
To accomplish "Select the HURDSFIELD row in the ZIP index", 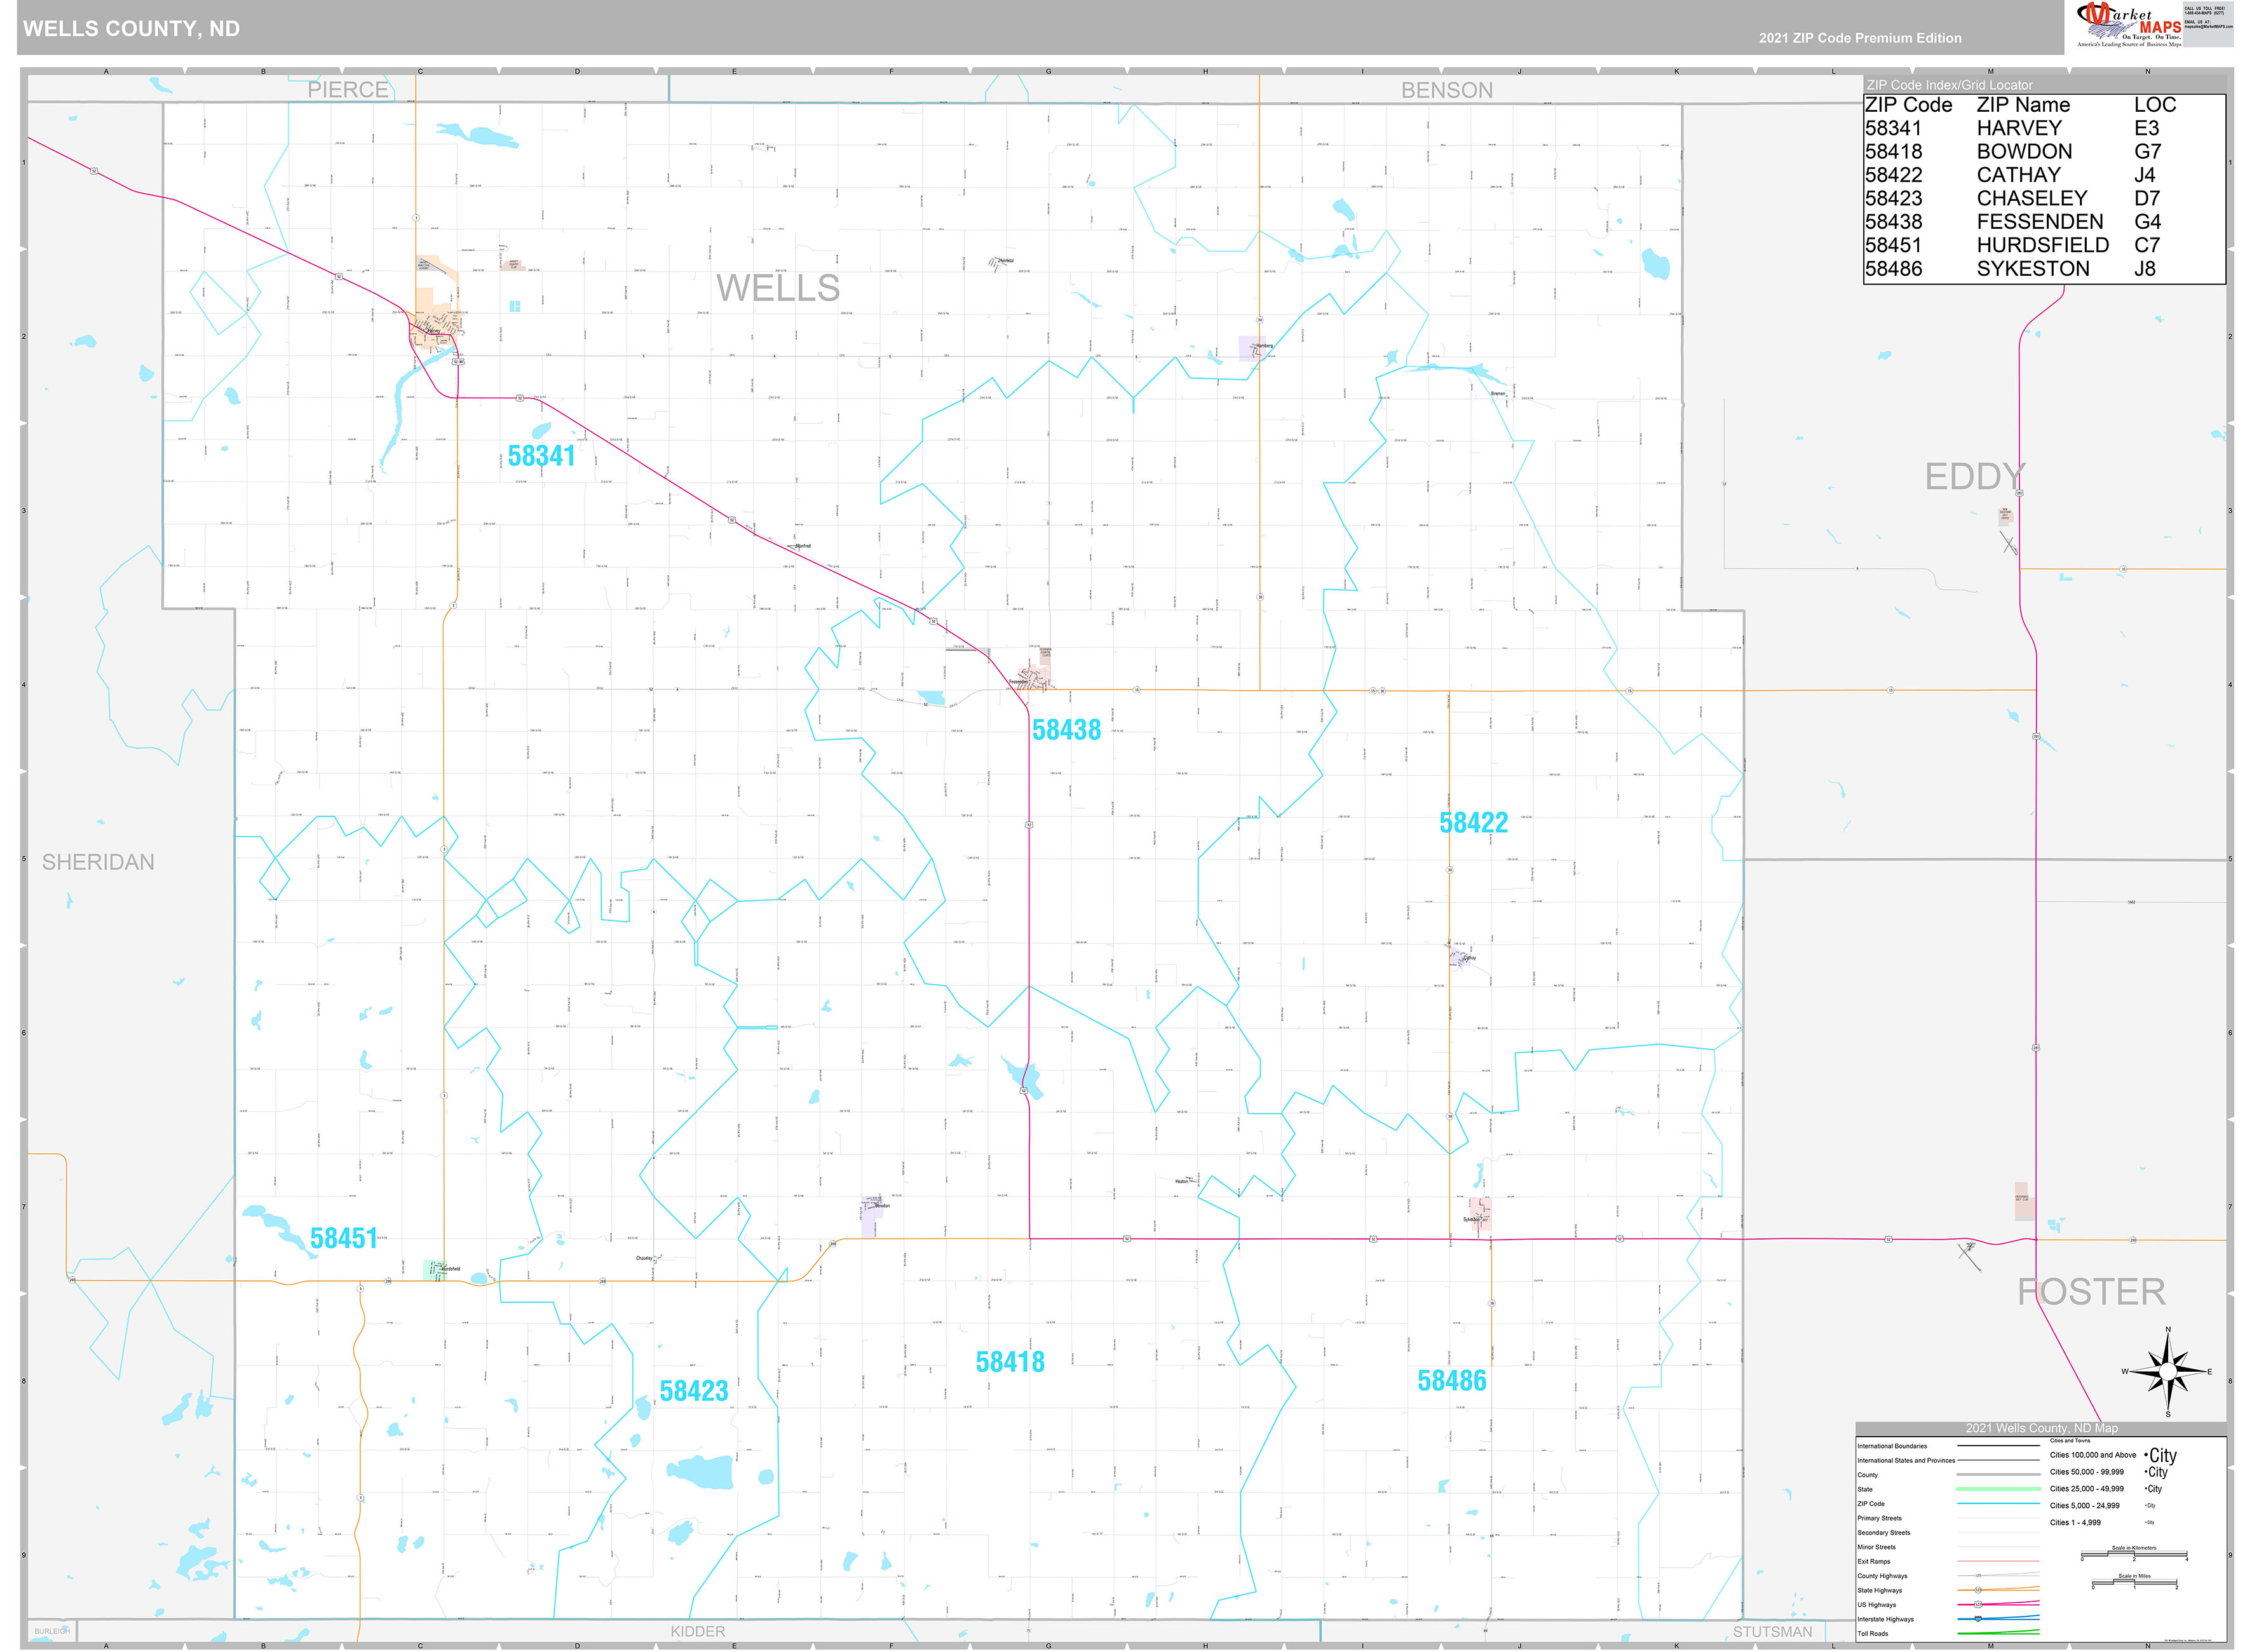I will click(x=2040, y=244).
